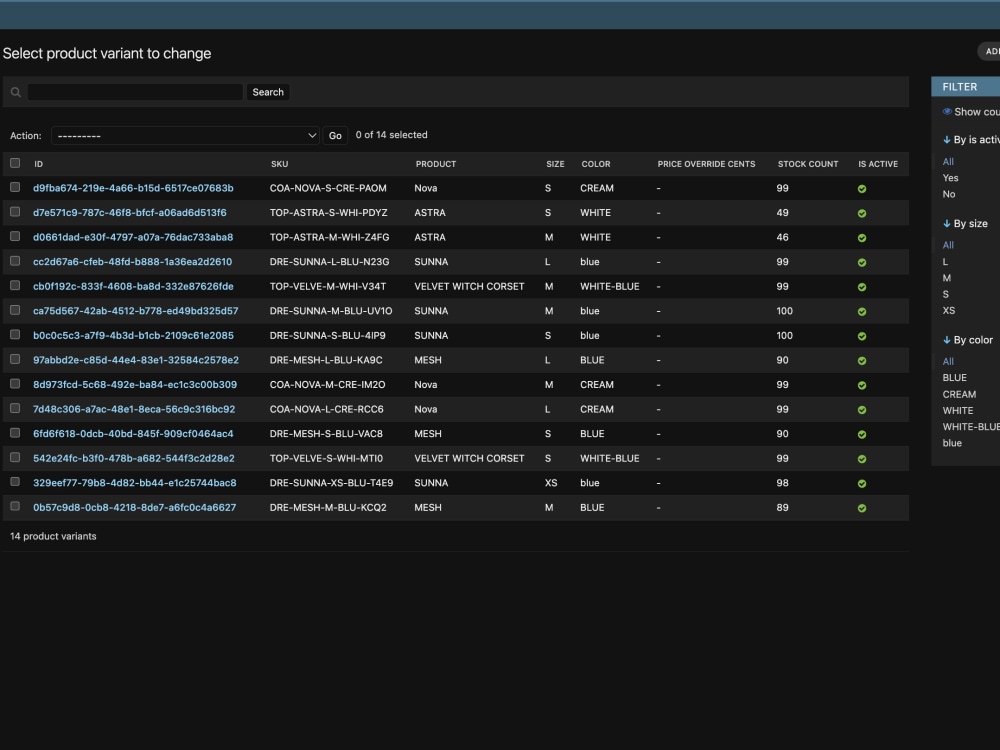The height and width of the screenshot is (750, 1000).
Task: Check the row d7e571c9-787c-46f8 checkbox
Action: tap(15, 212)
